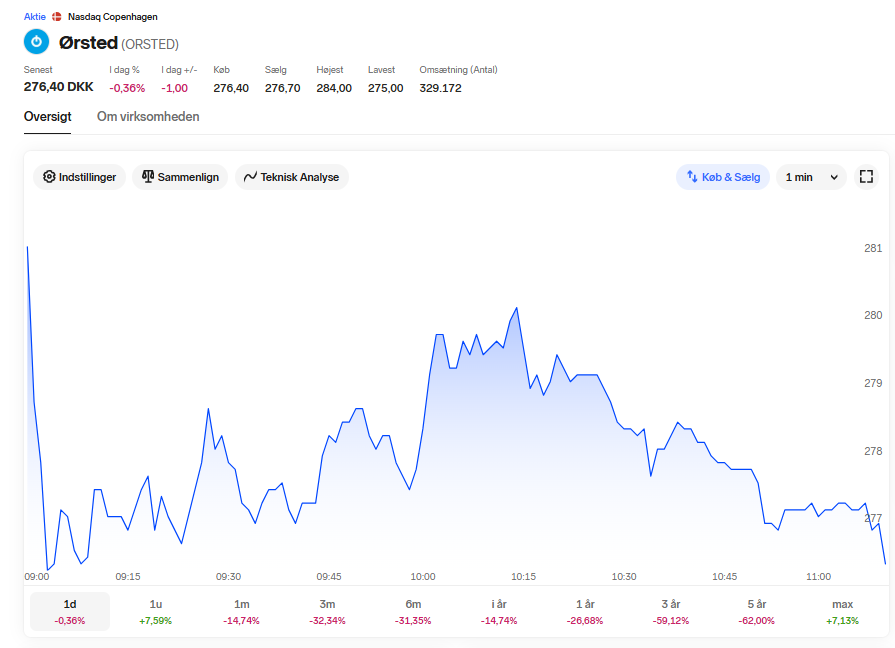Click the Senest column label

tap(38, 70)
